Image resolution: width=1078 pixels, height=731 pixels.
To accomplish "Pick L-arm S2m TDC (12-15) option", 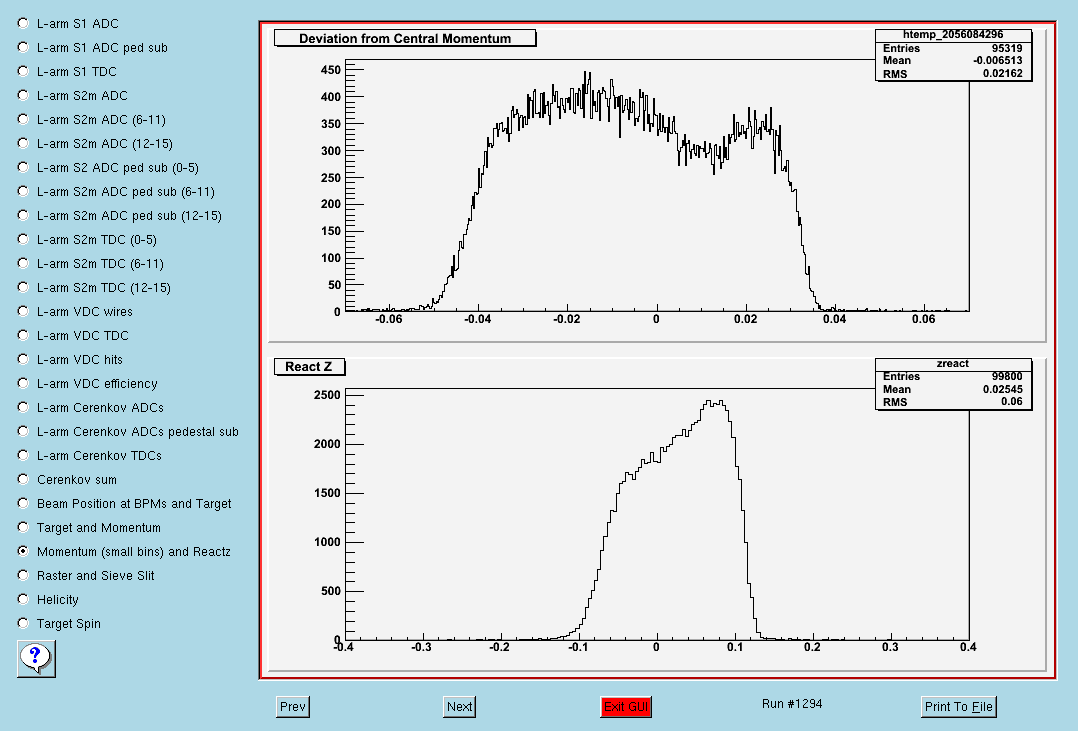I will [x=23, y=287].
